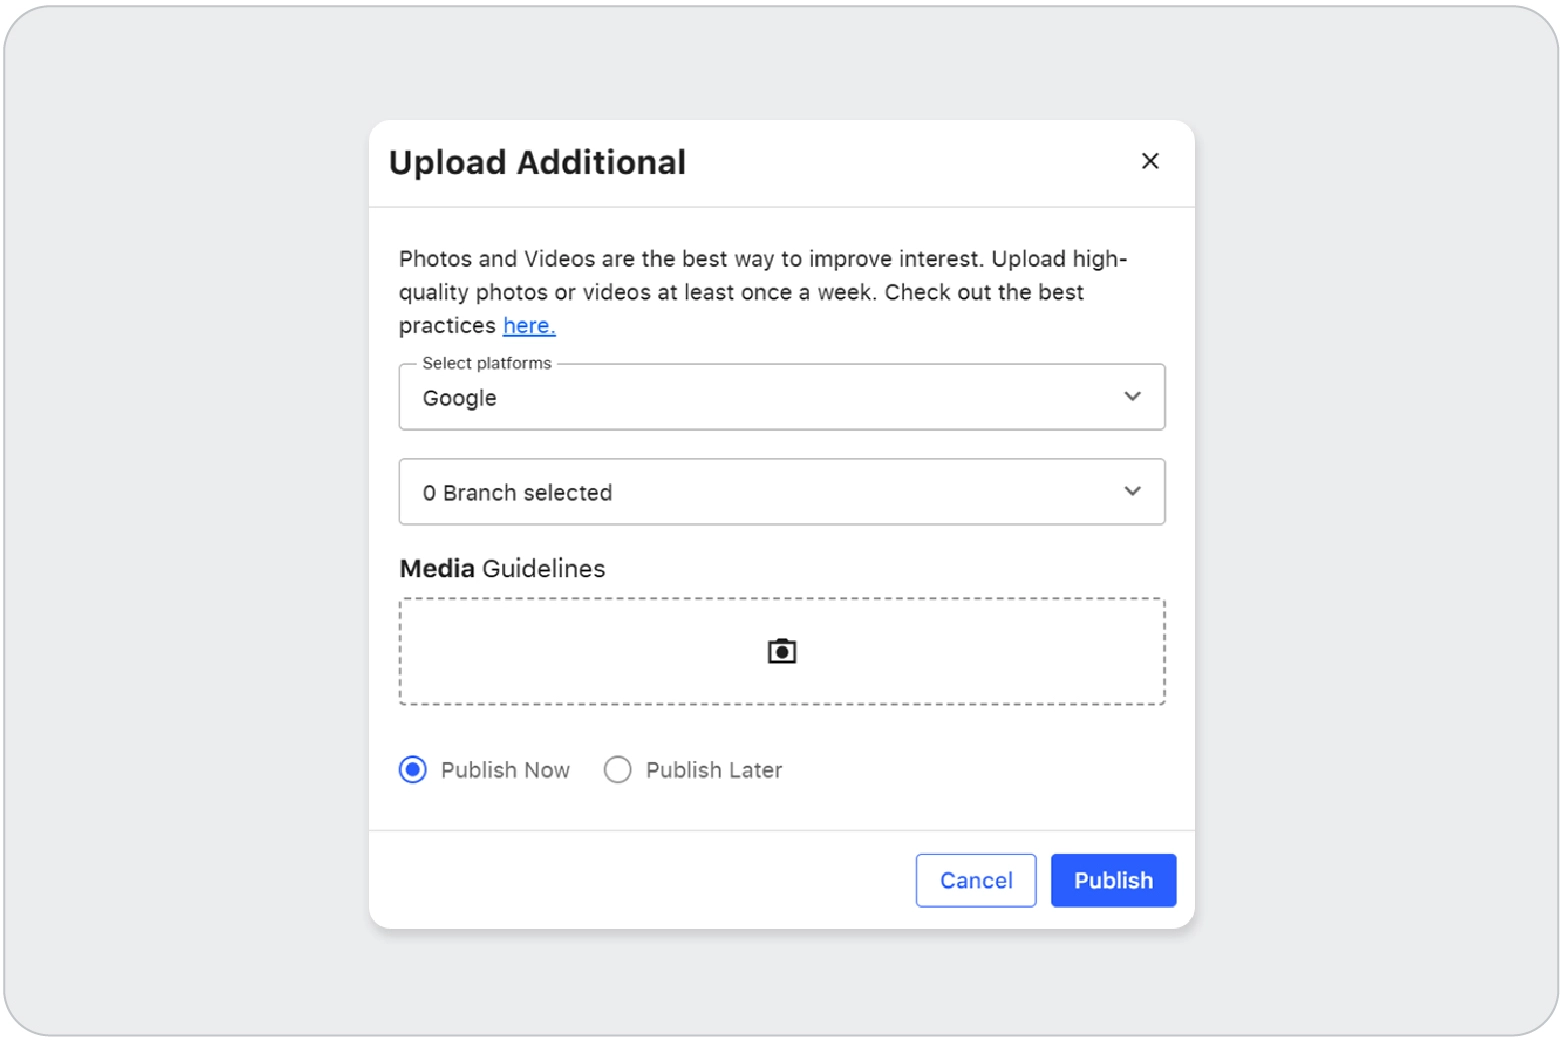Screen dimensions: 1562x1042
Task: Select the Publish Later radio button
Action: tap(617, 770)
